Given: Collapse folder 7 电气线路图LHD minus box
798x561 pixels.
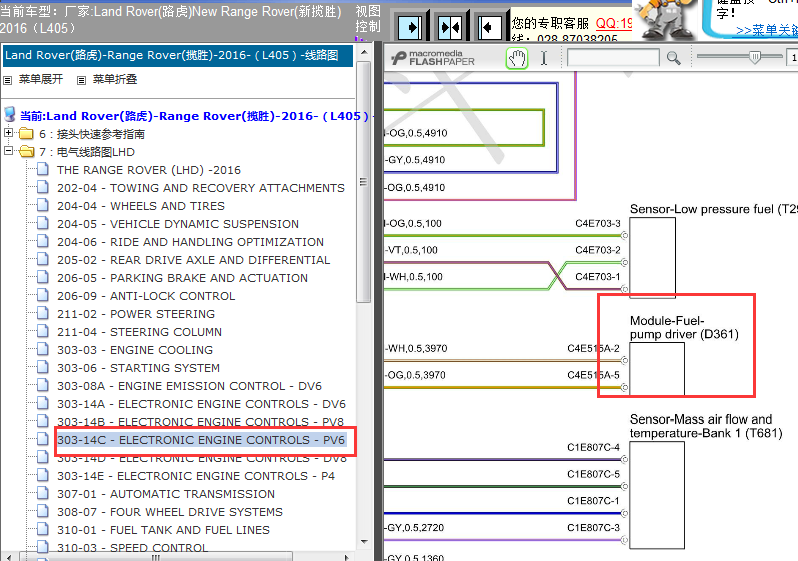Looking at the screenshot, I should click(8, 151).
